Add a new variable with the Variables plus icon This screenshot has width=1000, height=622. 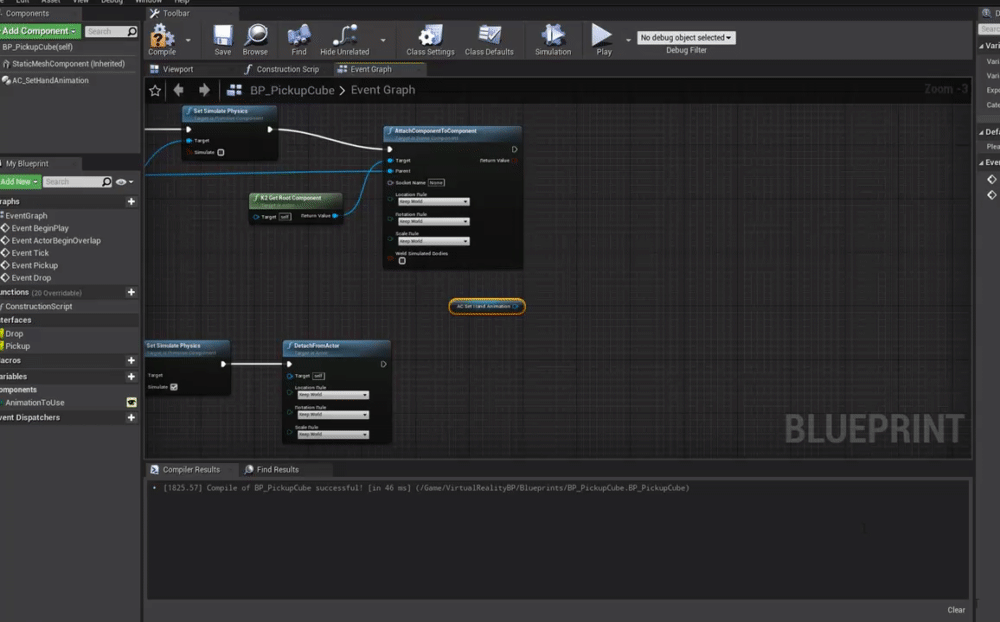click(131, 376)
